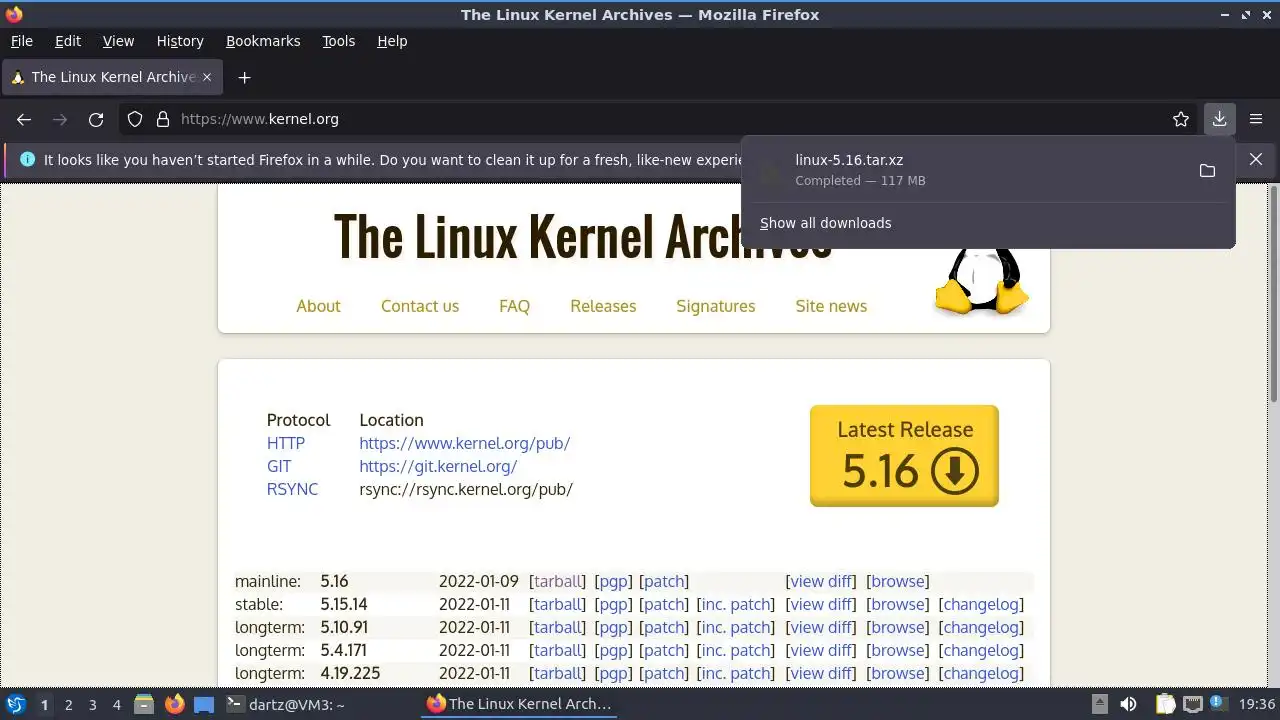Viewport: 1280px width, 720px height.
Task: Open the GIT protocol link
Action: [279, 466]
